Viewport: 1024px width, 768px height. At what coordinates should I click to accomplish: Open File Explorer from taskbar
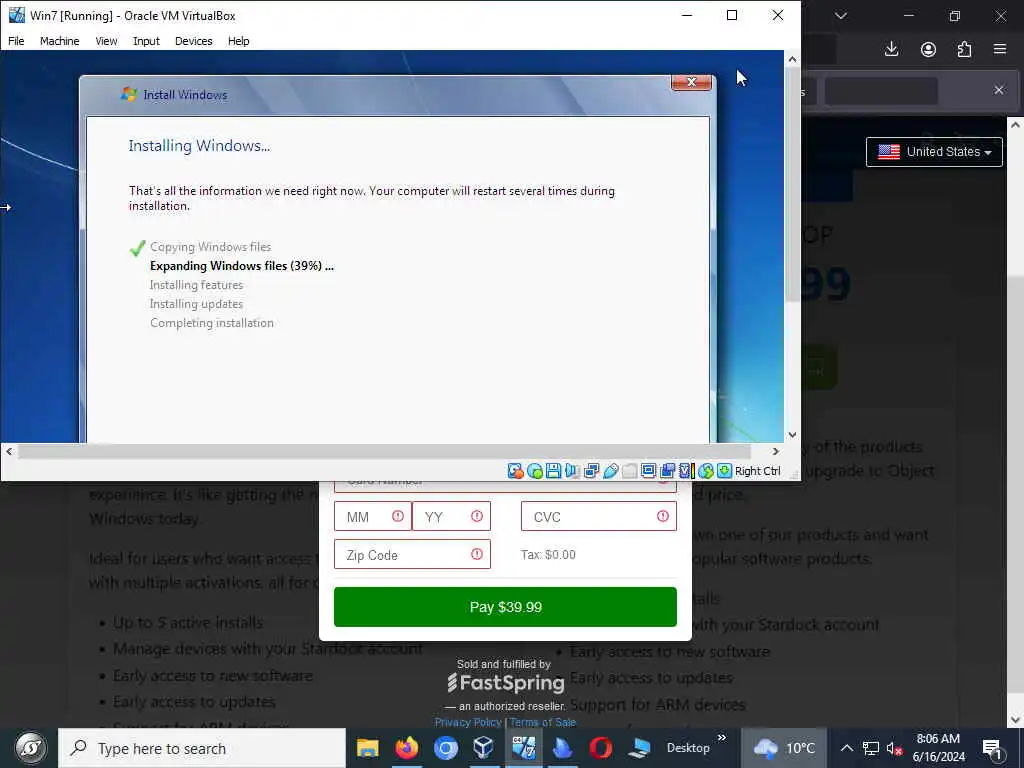coord(368,748)
